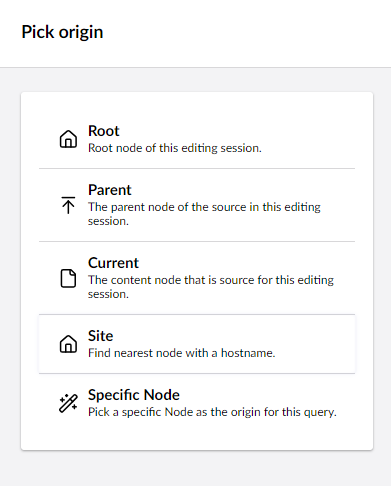Screen dimensions: 391x486
Task: Click "Pick a specific Node as the origin" text
Action: [212, 412]
